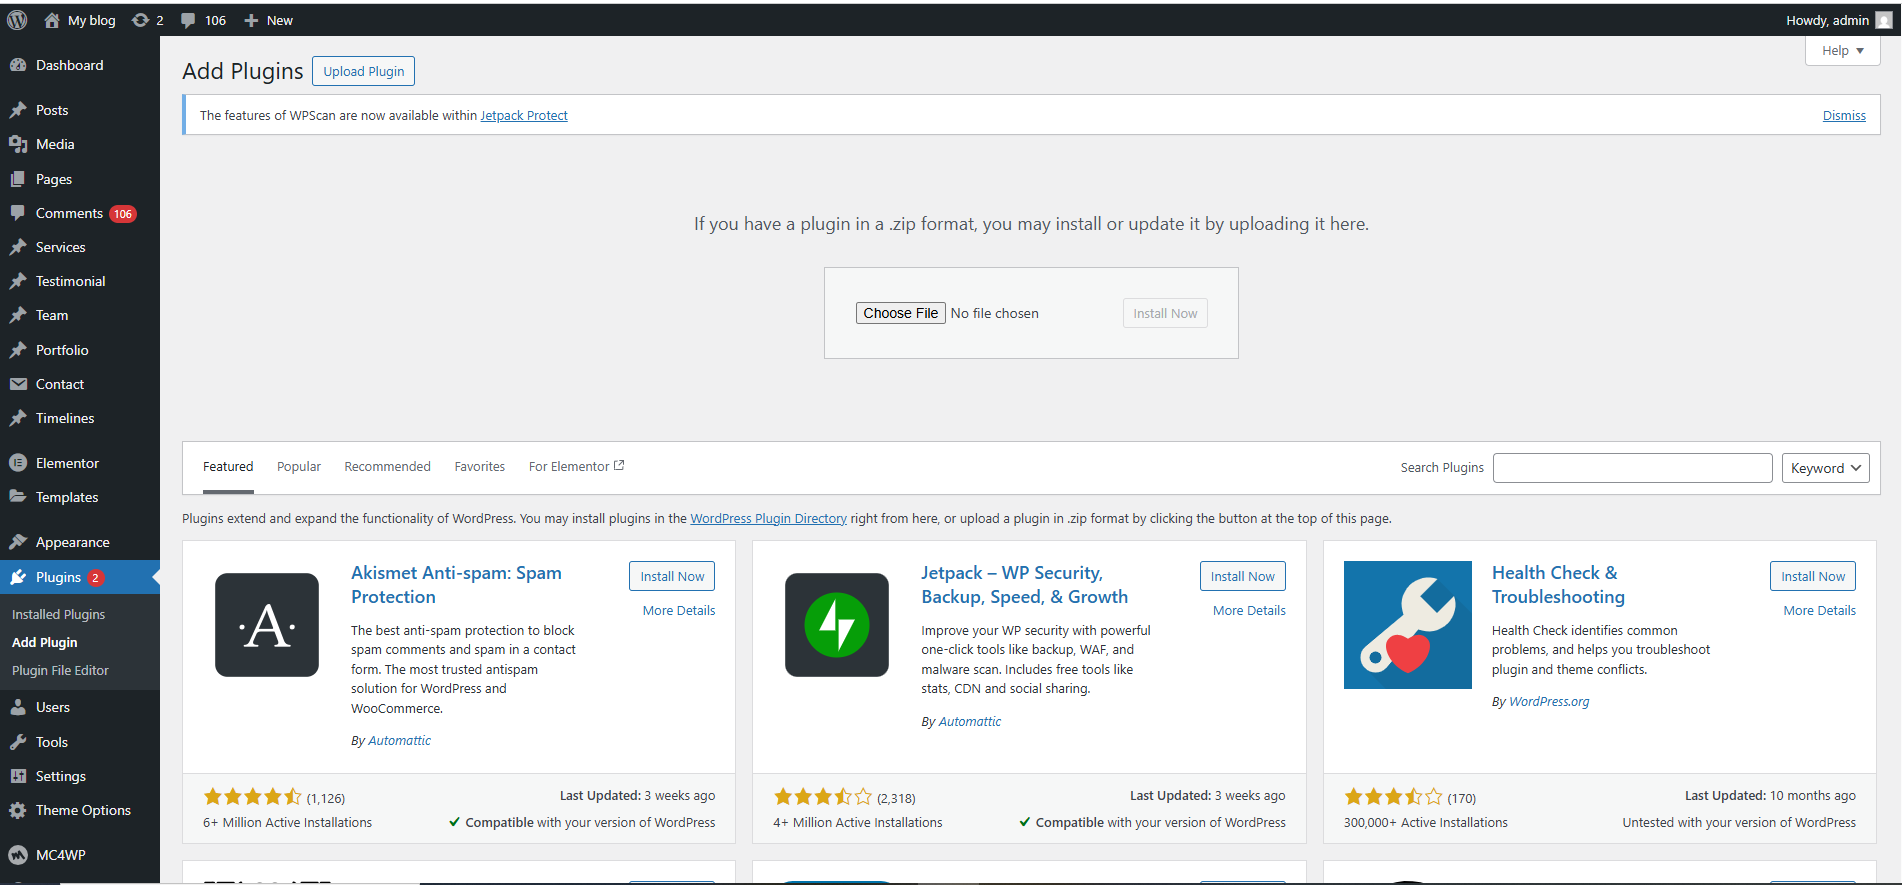Click the Comments bubble icon in sidebar

pyautogui.click(x=18, y=213)
